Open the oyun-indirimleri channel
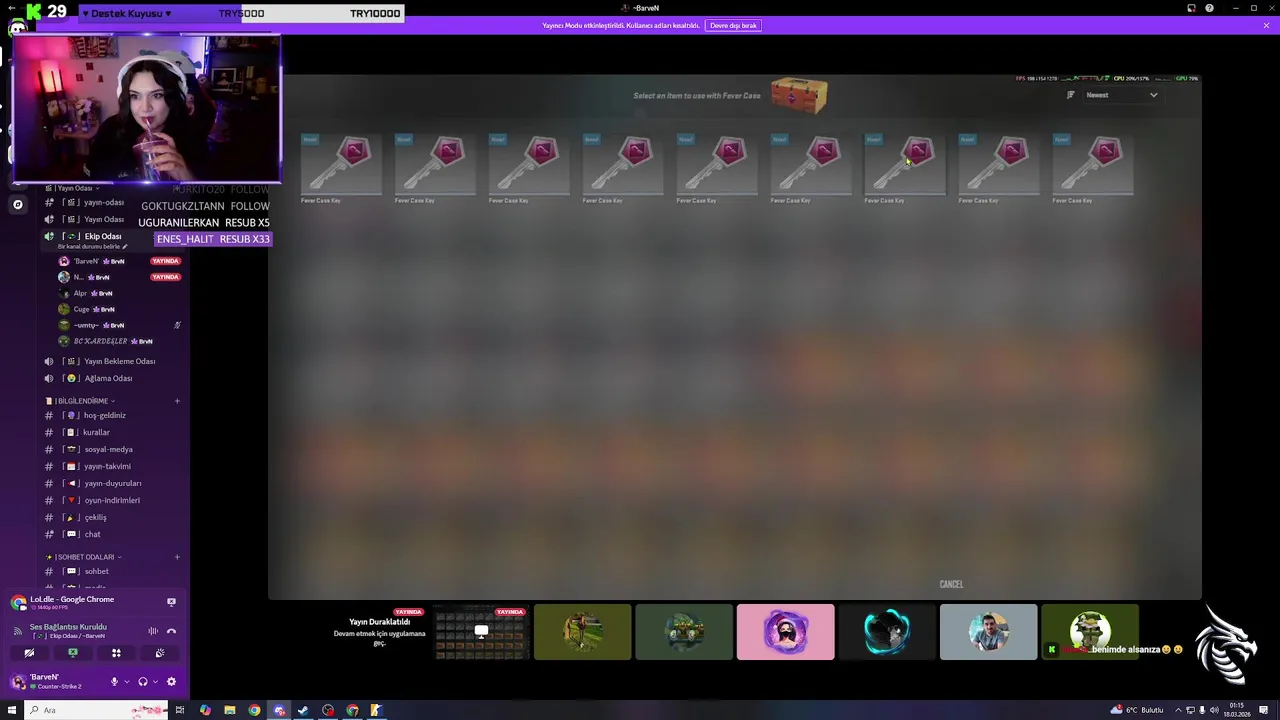 (112, 500)
